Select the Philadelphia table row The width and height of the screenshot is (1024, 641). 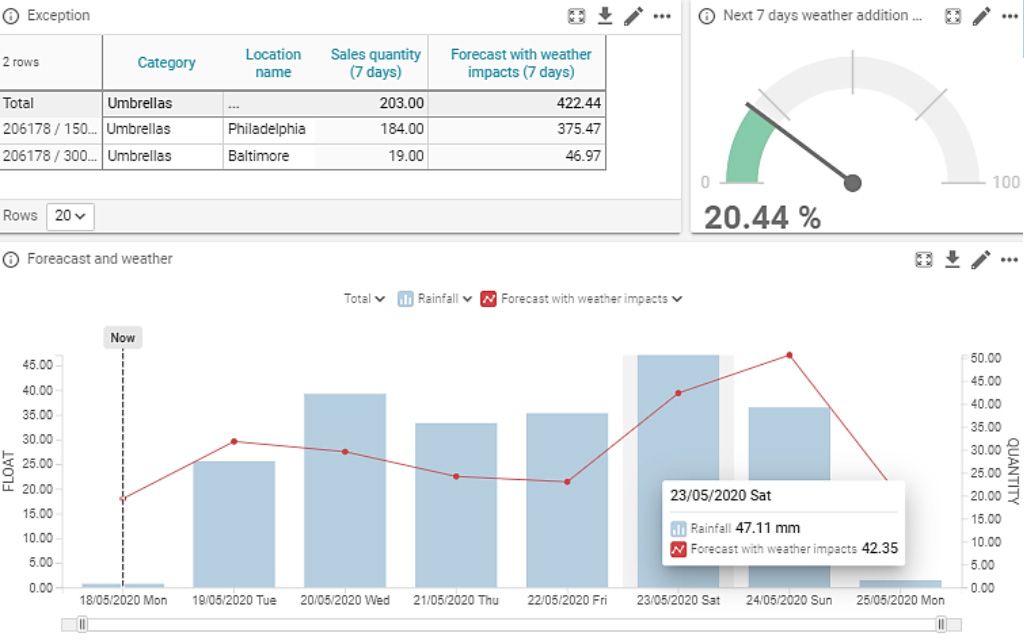tap(266, 129)
